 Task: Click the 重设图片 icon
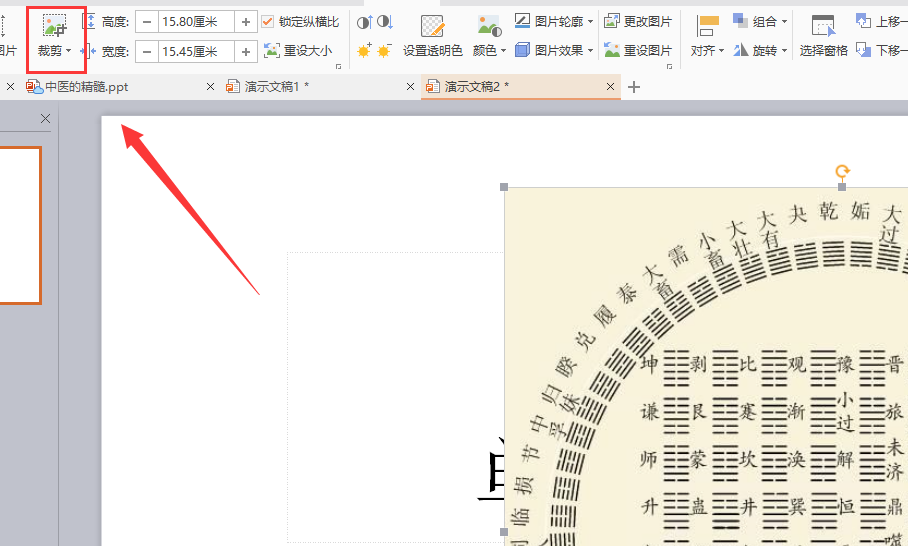(x=612, y=50)
